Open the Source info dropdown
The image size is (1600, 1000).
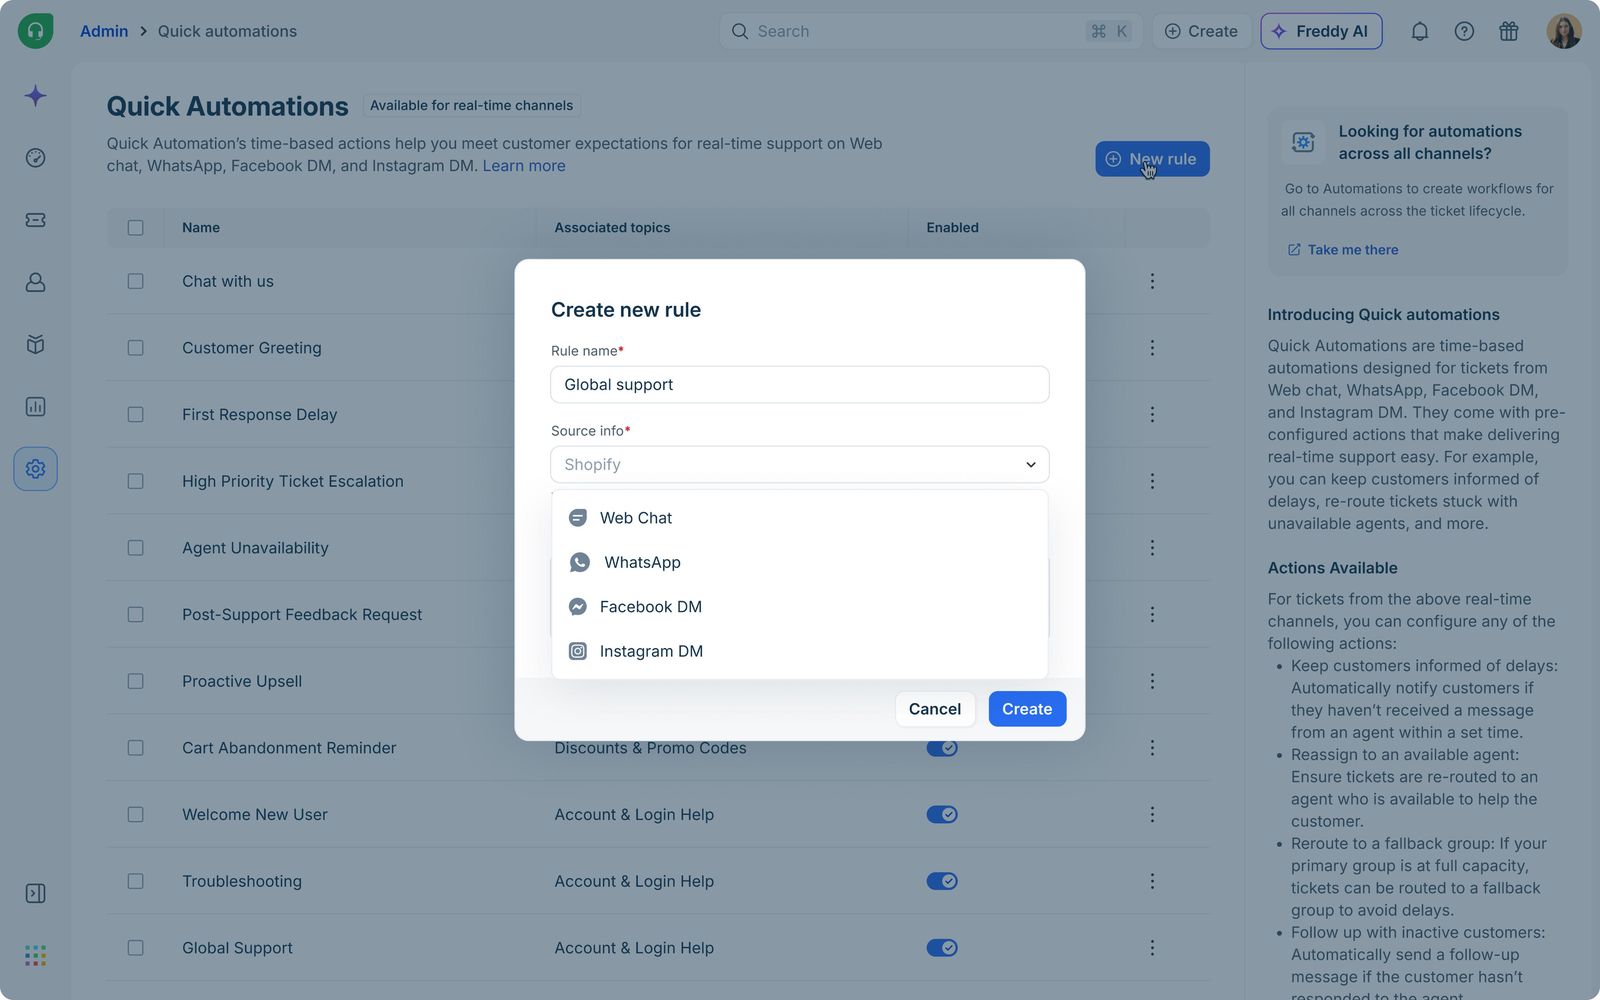800,464
